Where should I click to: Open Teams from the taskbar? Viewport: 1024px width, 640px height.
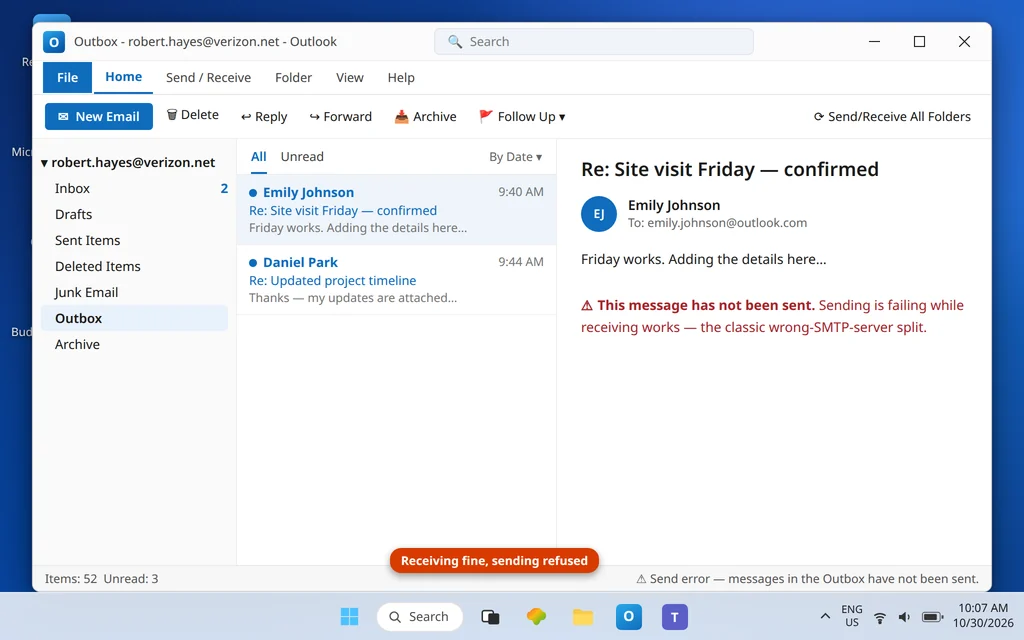coord(675,616)
